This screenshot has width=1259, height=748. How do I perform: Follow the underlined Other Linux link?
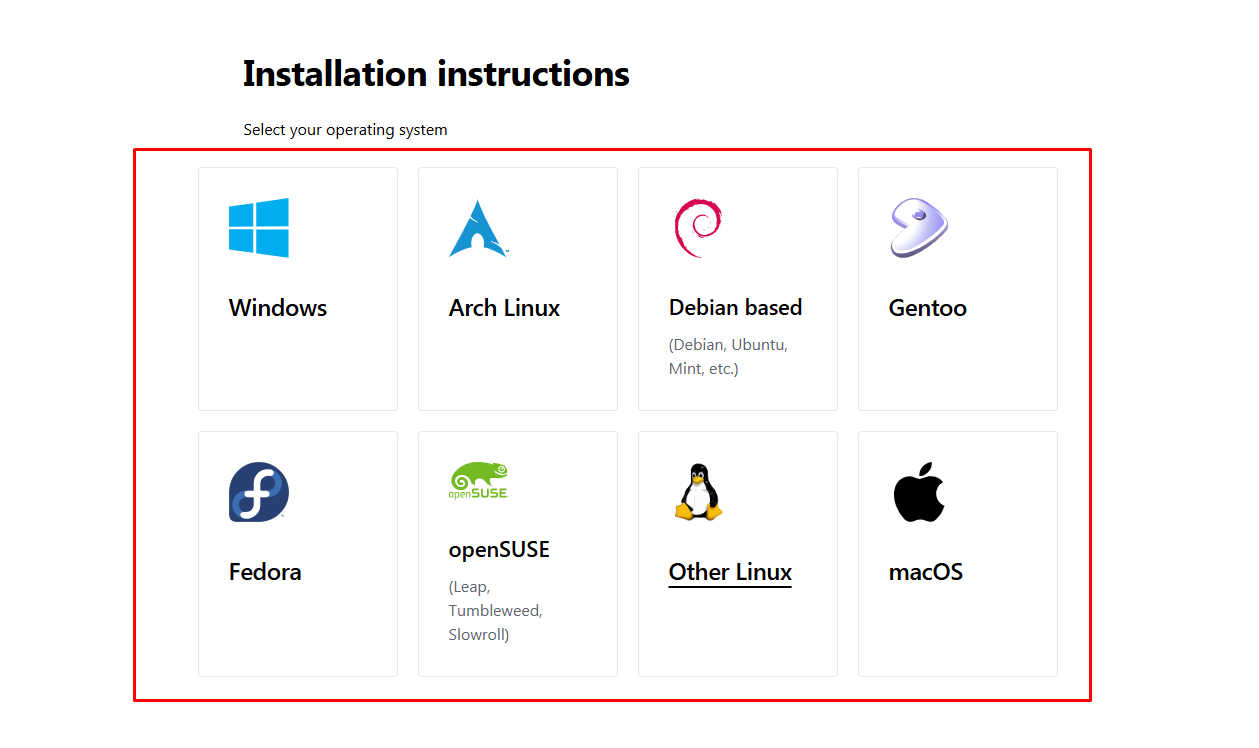730,572
